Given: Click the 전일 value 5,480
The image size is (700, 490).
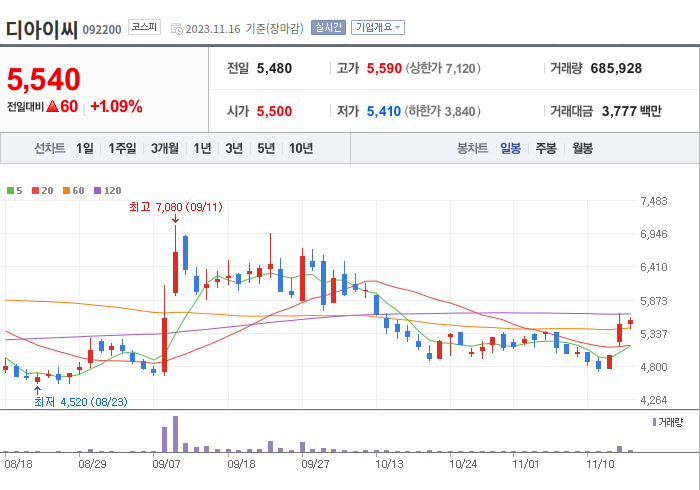Looking at the screenshot, I should 274,68.
